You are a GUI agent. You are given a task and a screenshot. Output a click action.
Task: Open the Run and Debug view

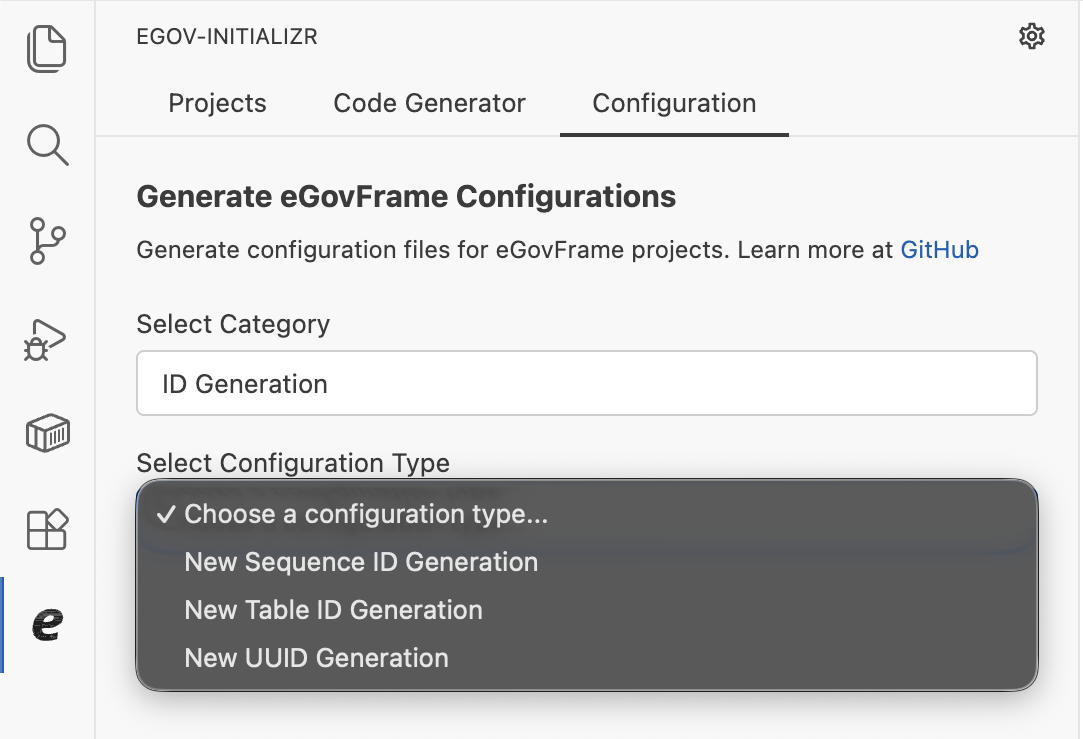click(47, 339)
